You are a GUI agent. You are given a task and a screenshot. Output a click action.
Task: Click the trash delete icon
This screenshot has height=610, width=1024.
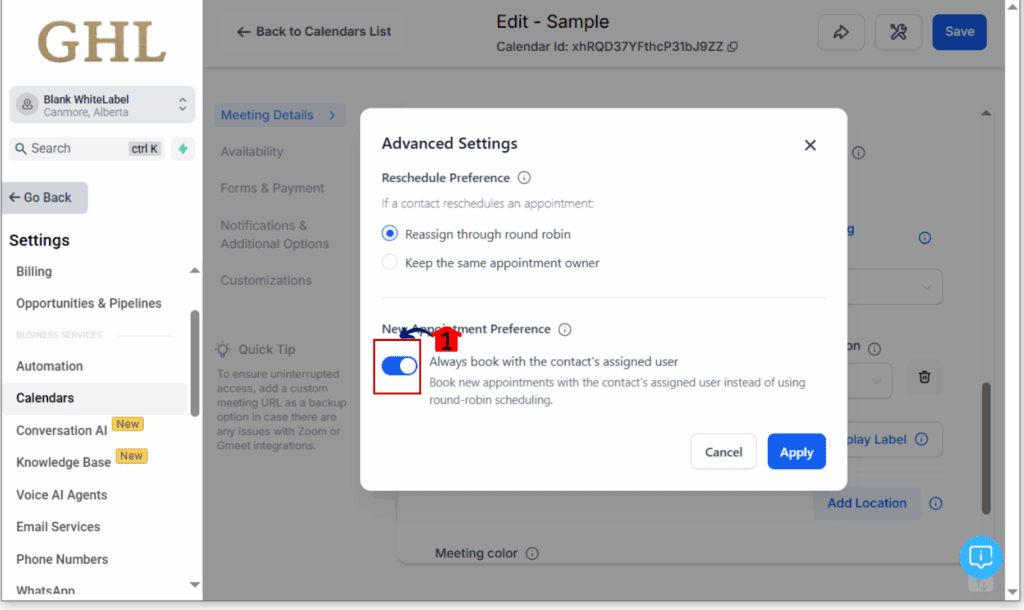(x=924, y=377)
